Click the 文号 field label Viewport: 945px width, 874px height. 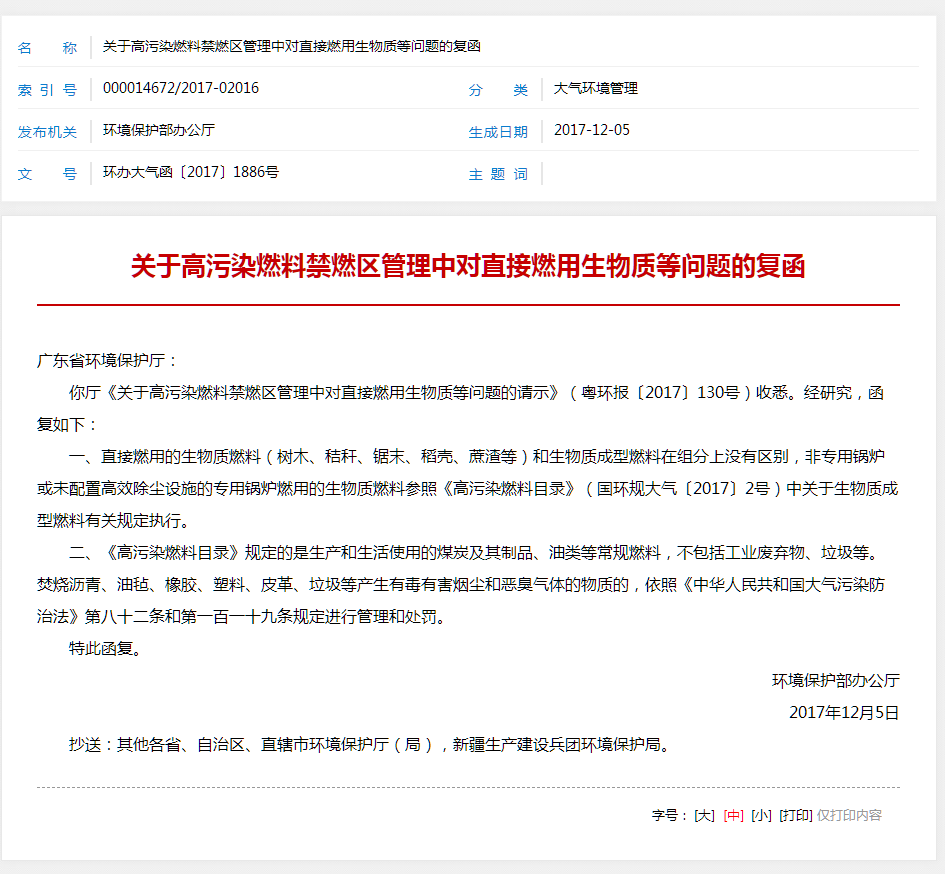47,172
